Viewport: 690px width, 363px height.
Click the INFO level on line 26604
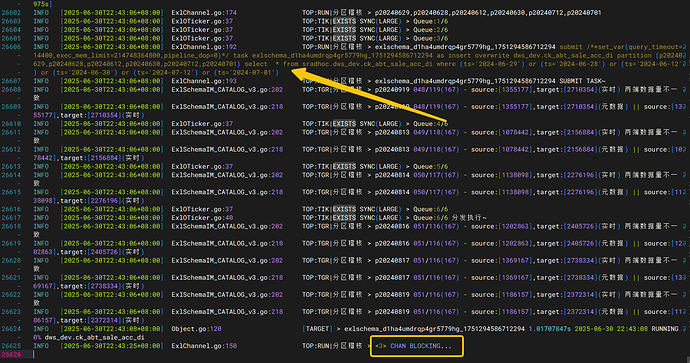(41, 30)
